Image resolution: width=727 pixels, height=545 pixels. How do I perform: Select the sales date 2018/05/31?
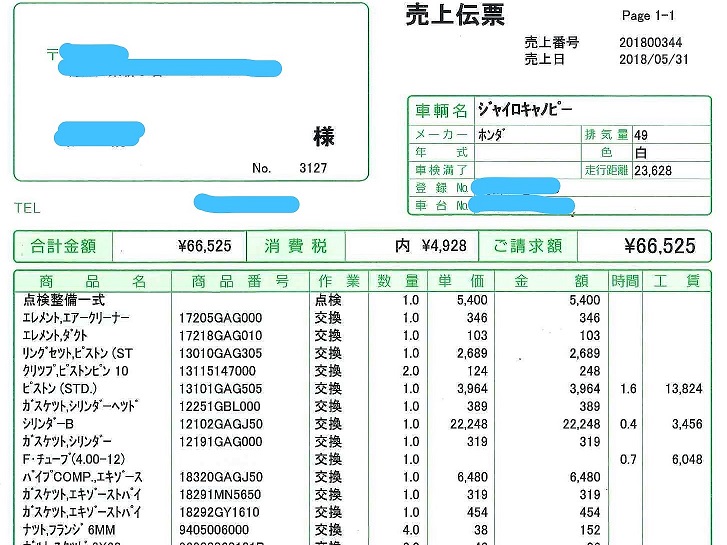[651, 59]
